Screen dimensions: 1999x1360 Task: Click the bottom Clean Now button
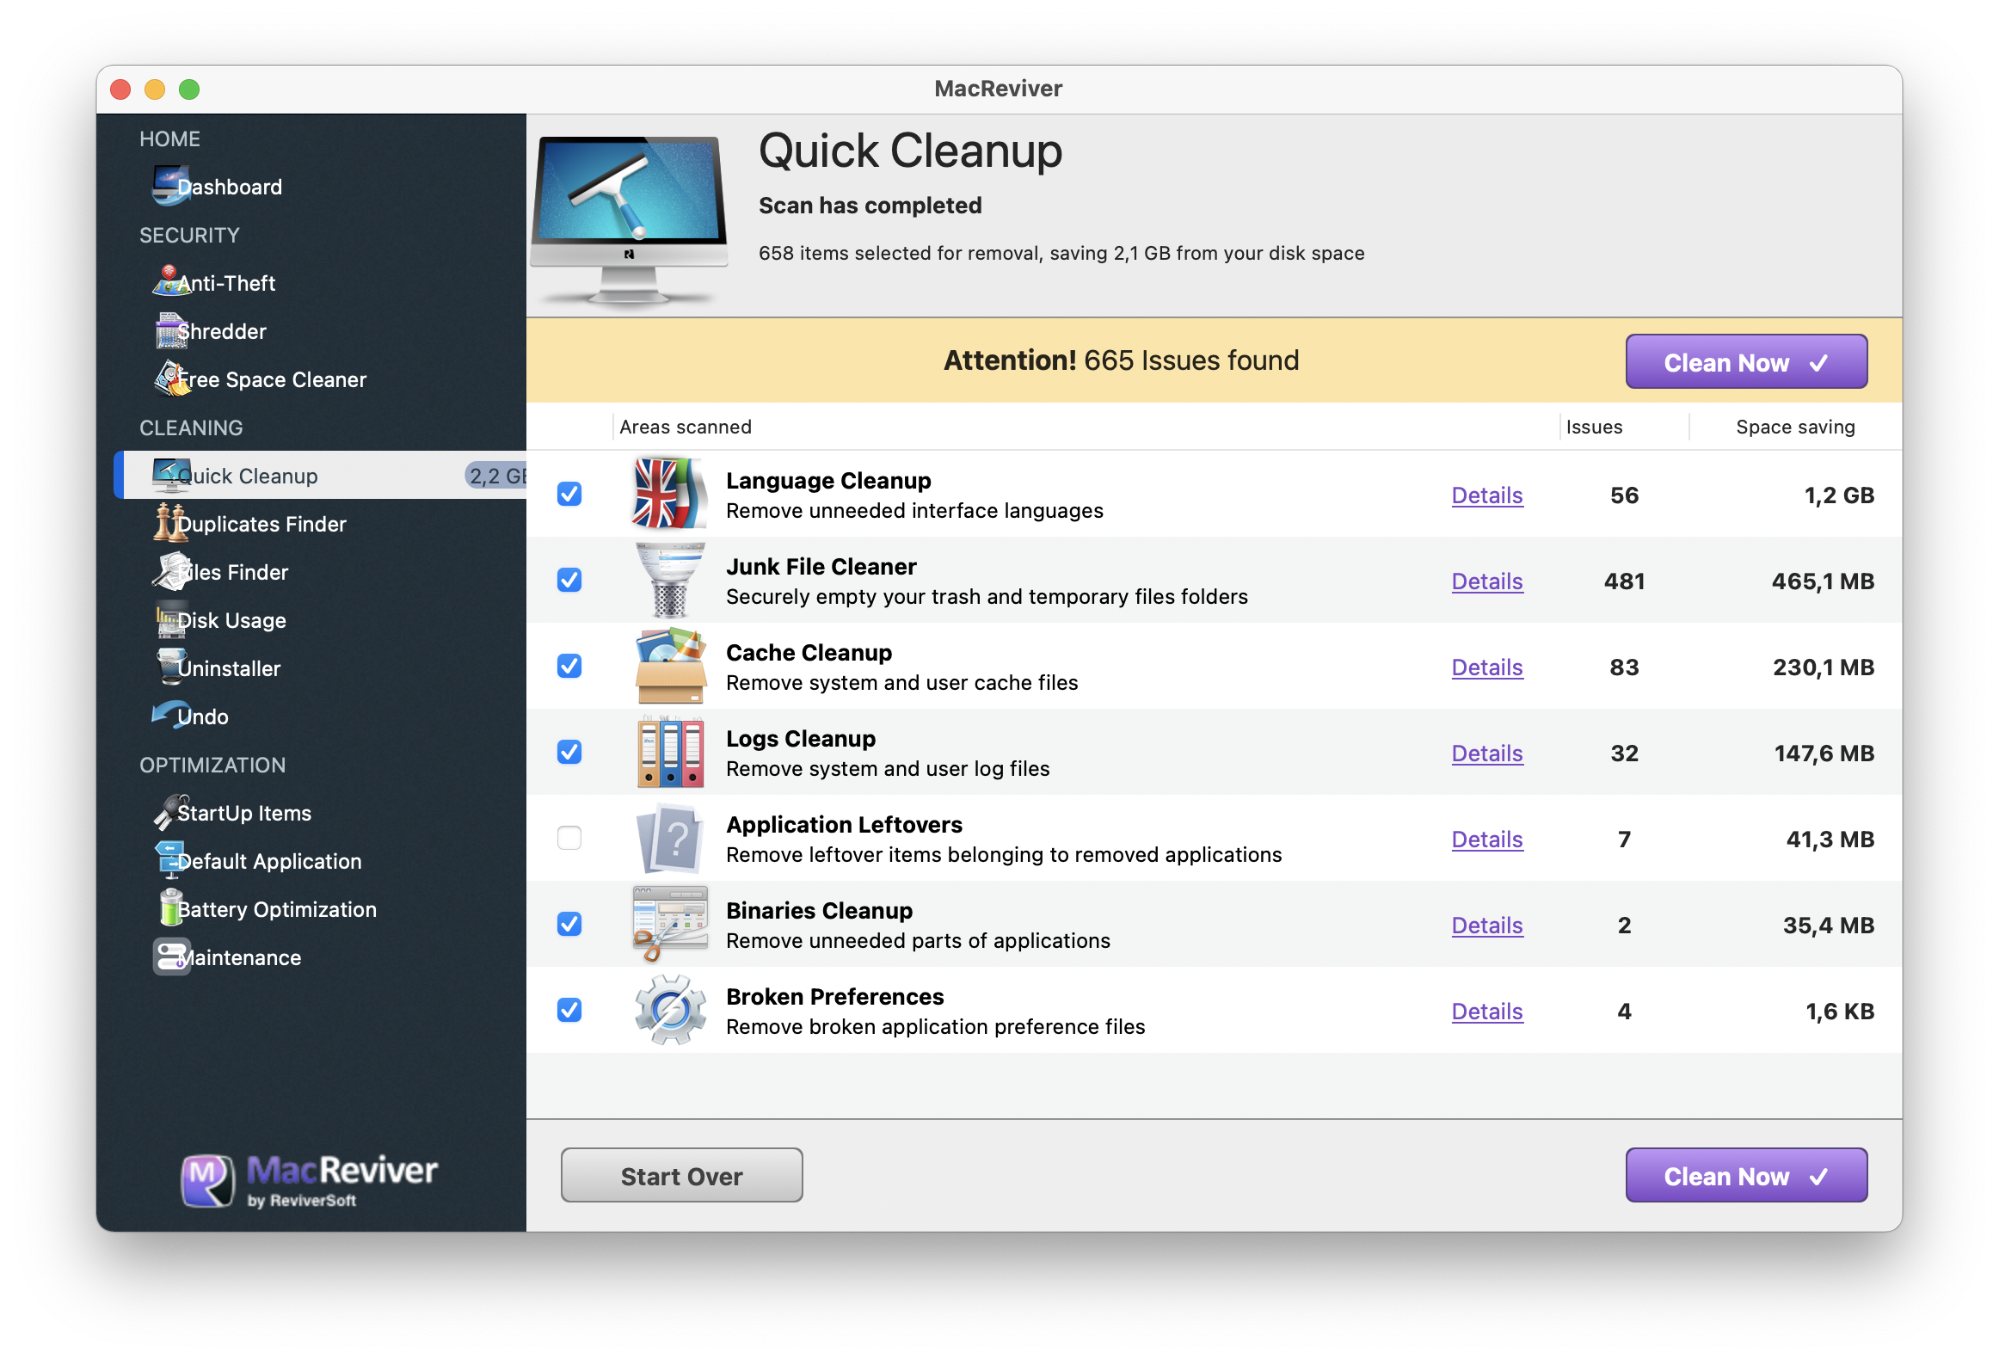click(x=1746, y=1176)
